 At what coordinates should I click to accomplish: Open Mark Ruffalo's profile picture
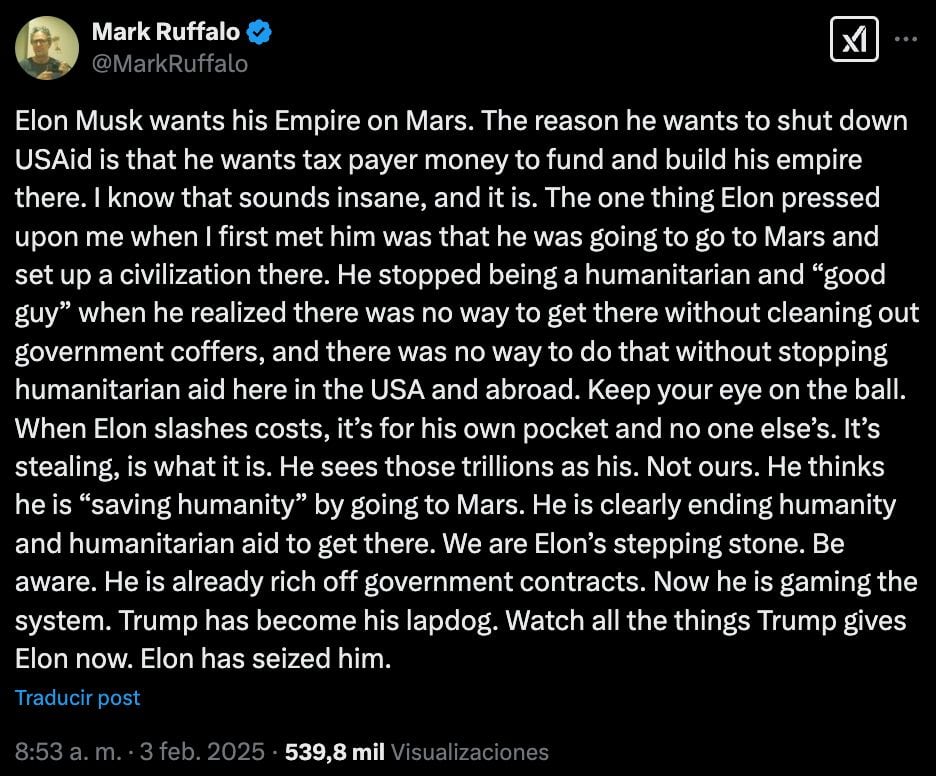coord(47,48)
